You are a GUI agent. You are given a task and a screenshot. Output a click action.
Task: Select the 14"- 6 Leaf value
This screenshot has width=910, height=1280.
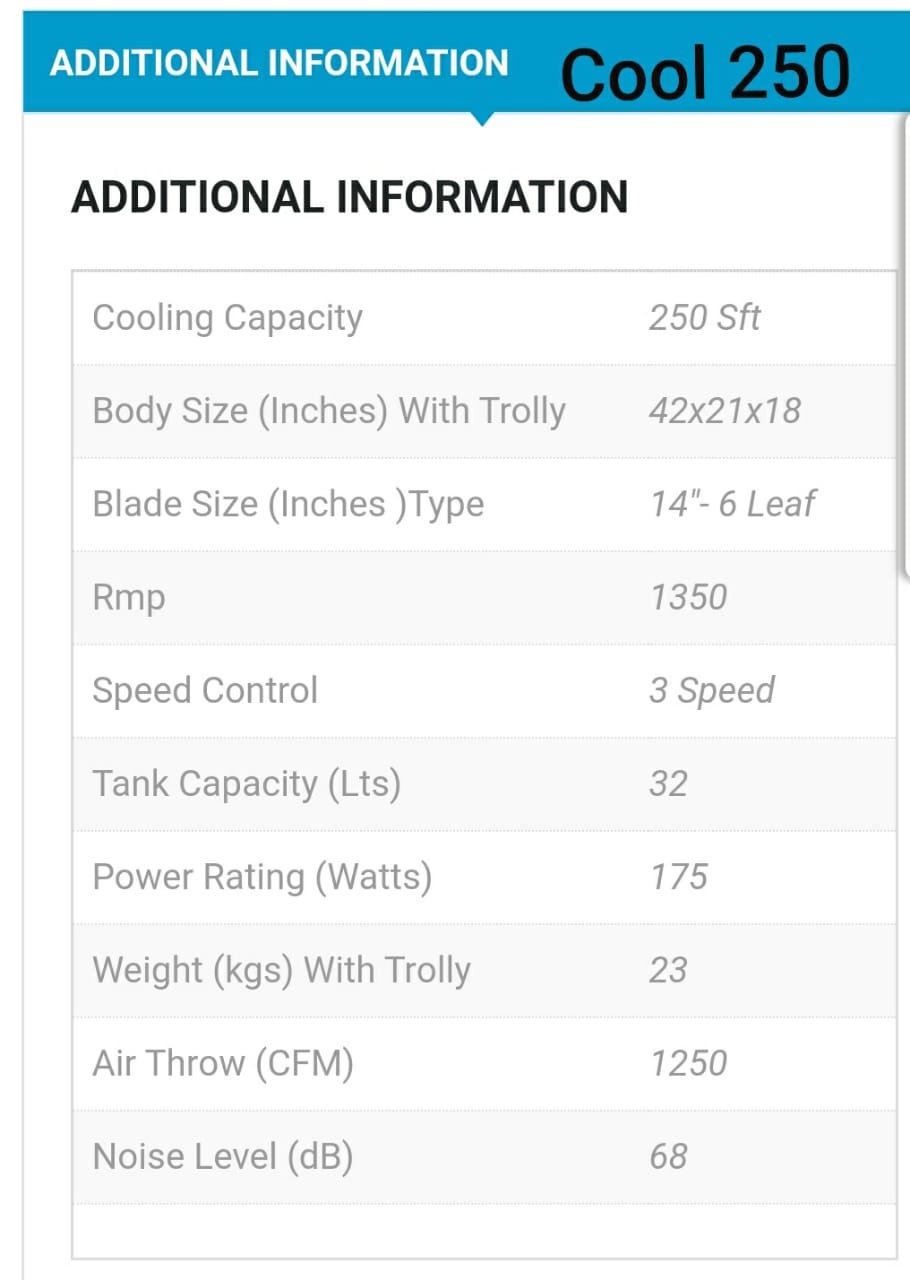coord(732,504)
